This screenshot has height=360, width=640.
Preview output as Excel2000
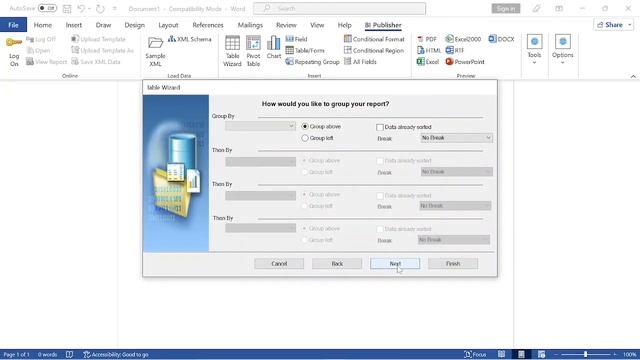(463, 39)
